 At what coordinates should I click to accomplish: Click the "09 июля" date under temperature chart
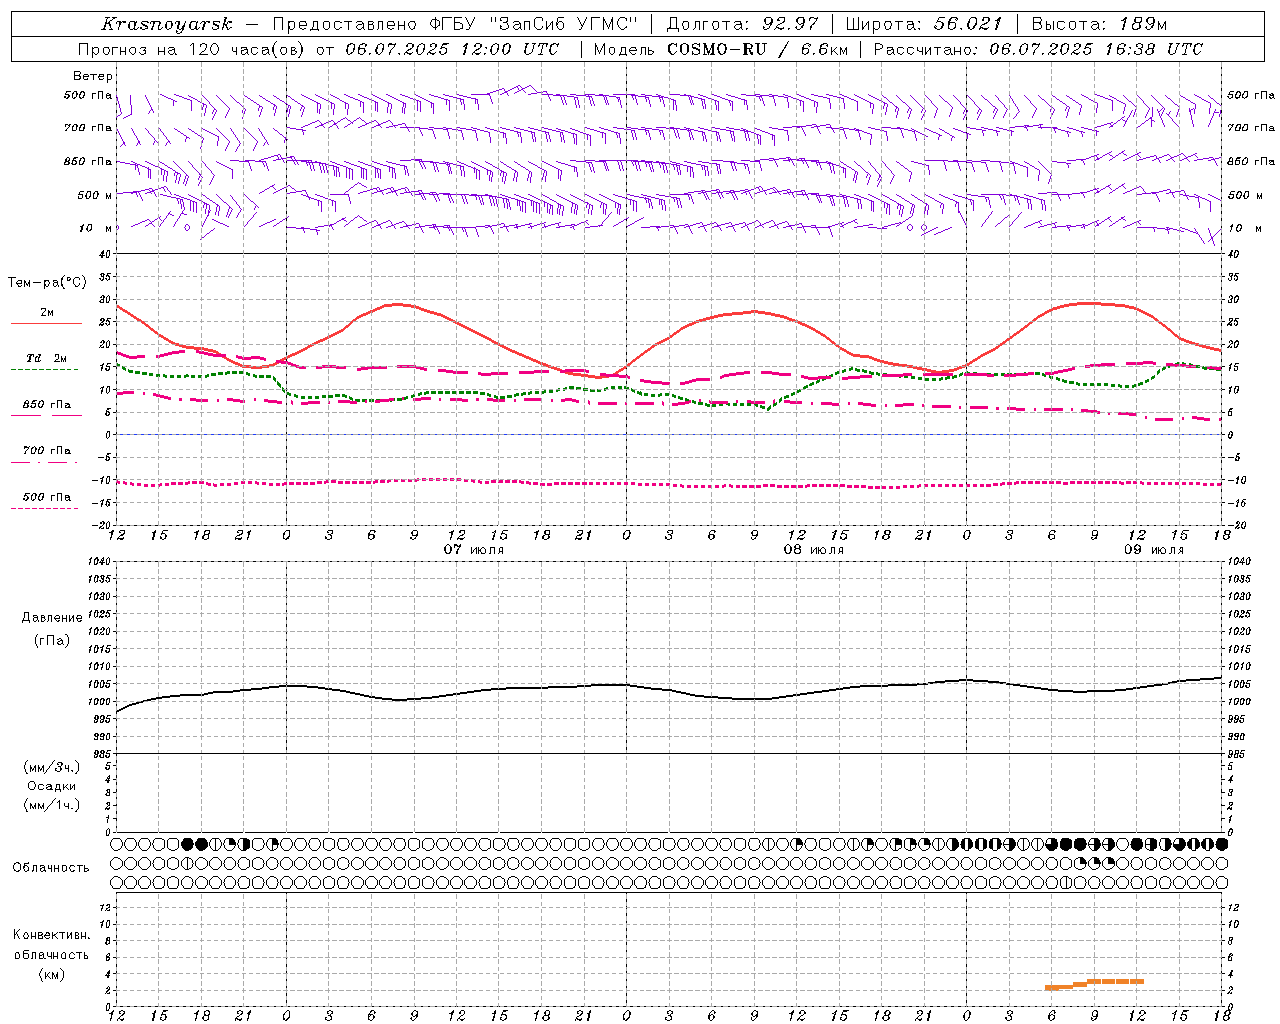click(x=1154, y=550)
